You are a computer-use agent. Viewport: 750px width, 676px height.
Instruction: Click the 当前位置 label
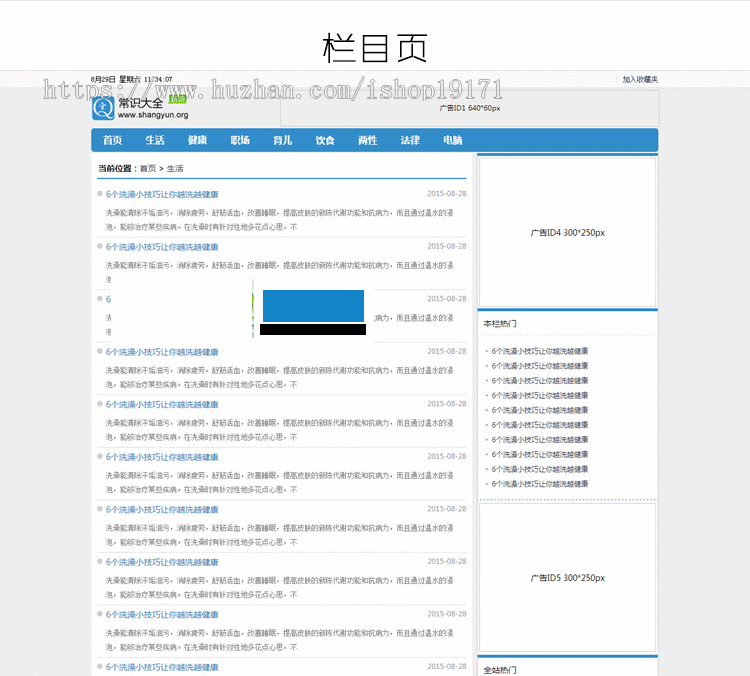pyautogui.click(x=115, y=168)
